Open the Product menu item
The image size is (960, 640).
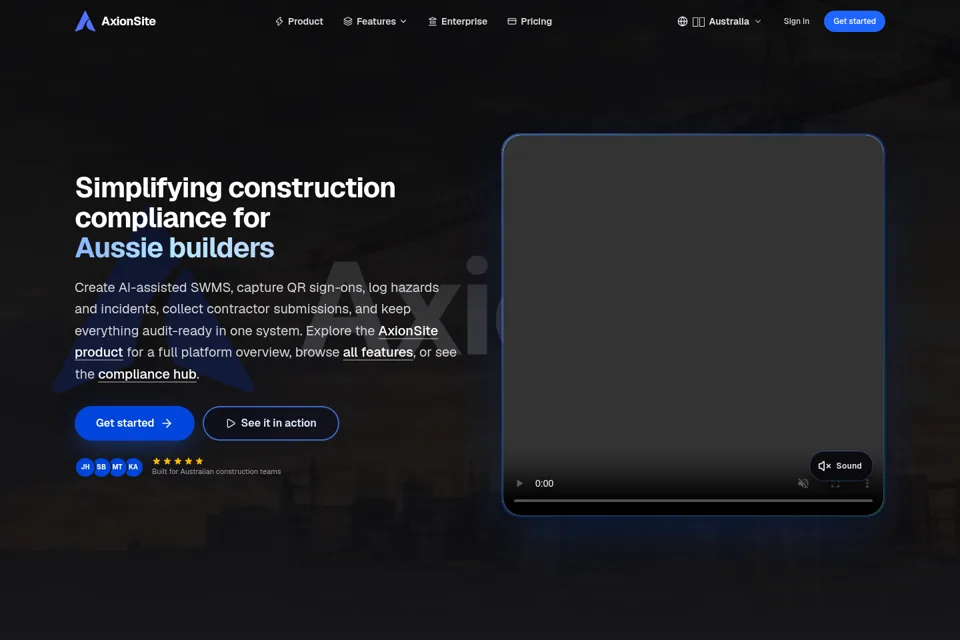(299, 21)
